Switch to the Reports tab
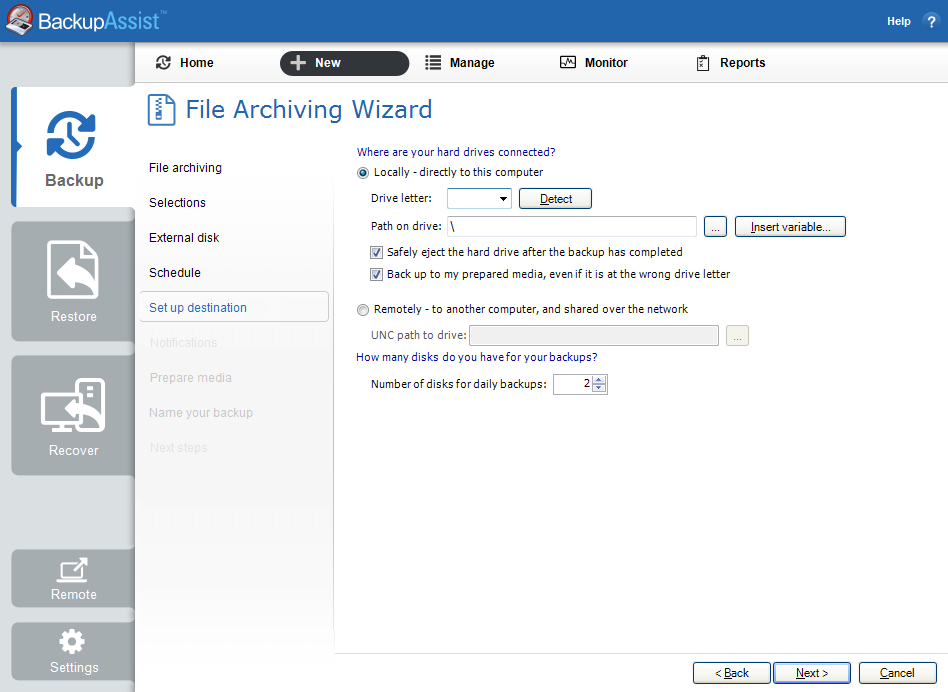The width and height of the screenshot is (948, 692). (x=731, y=63)
